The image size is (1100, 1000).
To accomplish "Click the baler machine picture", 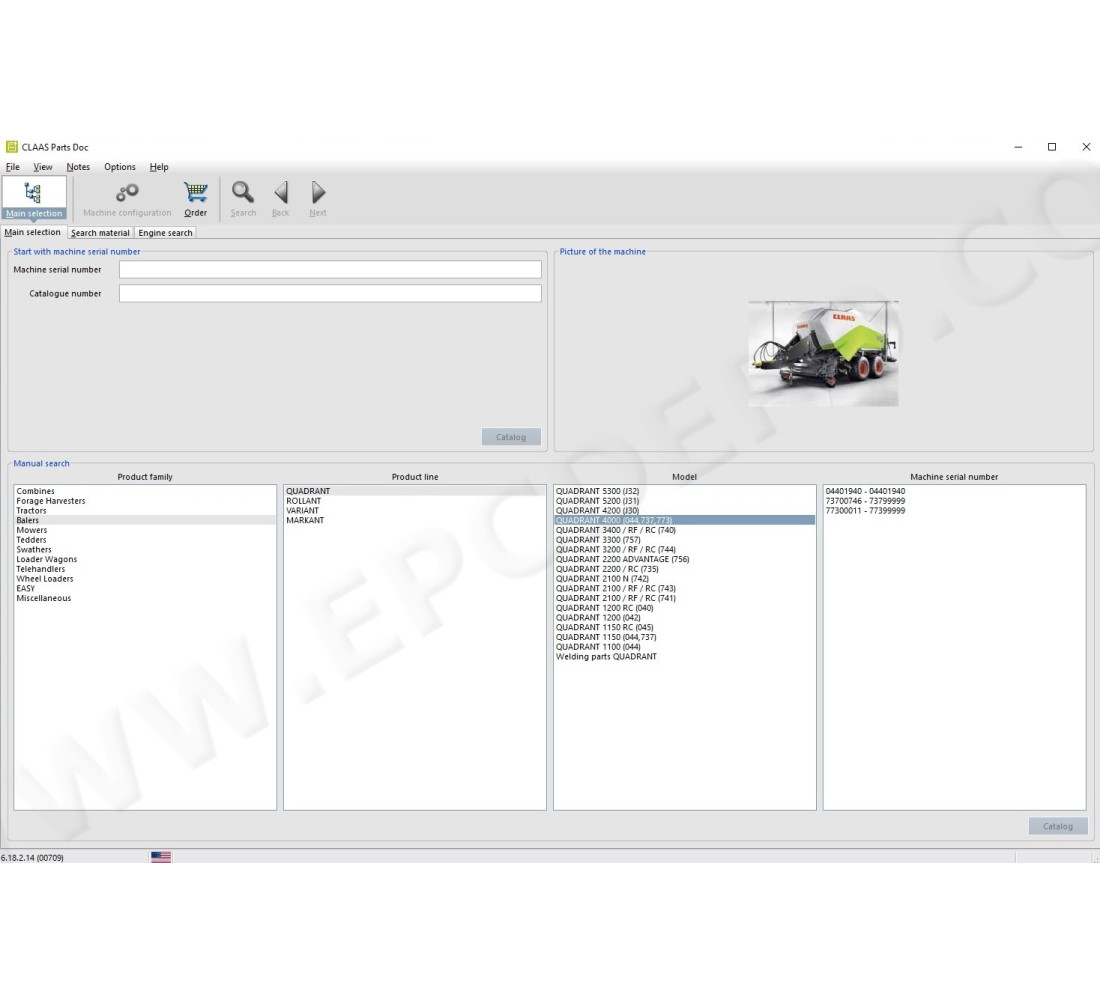I will coord(823,353).
